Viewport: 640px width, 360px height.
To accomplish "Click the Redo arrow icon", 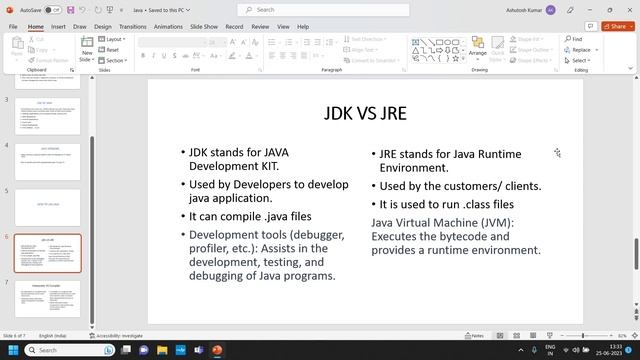I will [98, 10].
